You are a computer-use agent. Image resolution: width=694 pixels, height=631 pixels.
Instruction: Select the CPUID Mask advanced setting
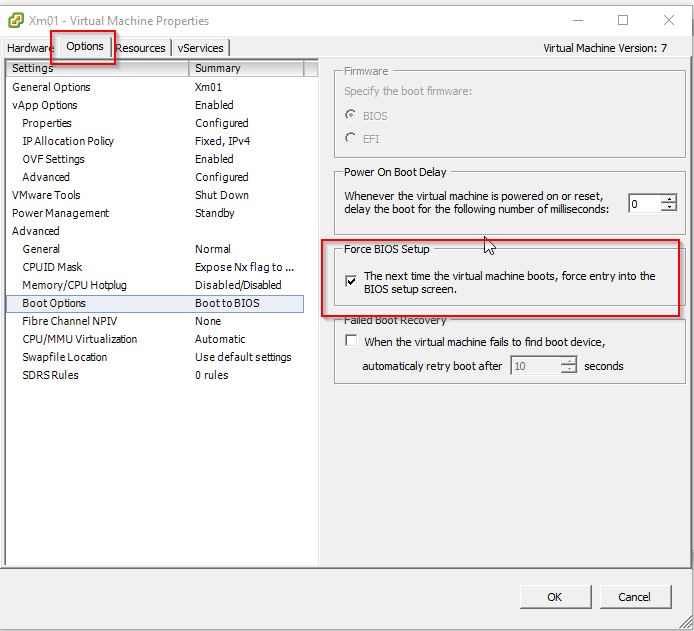(x=52, y=267)
